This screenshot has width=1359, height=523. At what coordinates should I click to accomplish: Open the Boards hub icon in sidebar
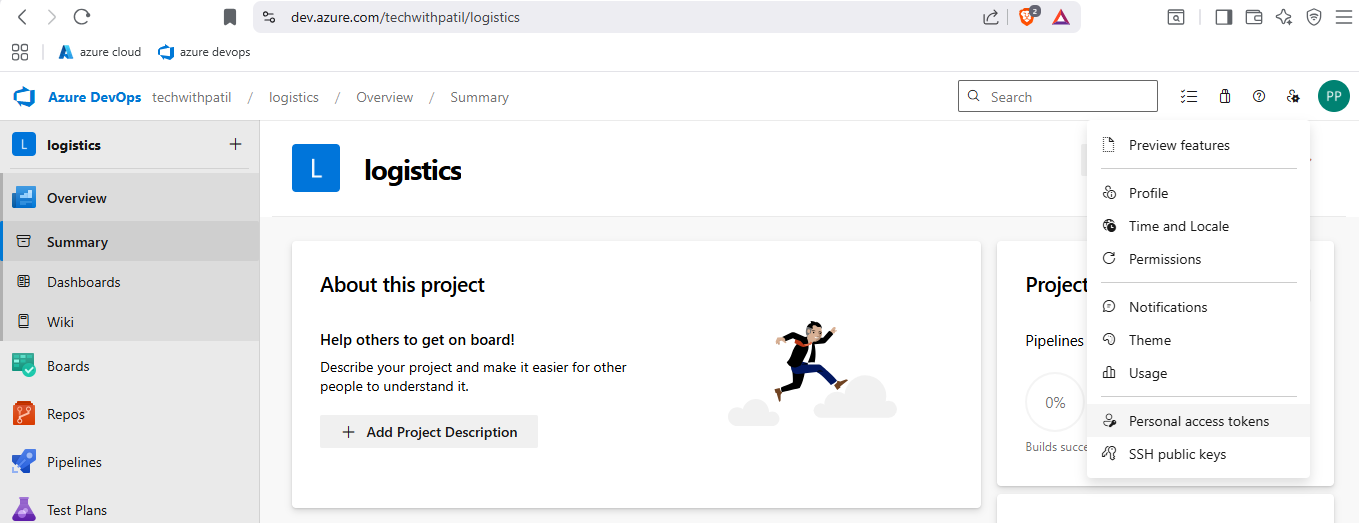coord(24,366)
